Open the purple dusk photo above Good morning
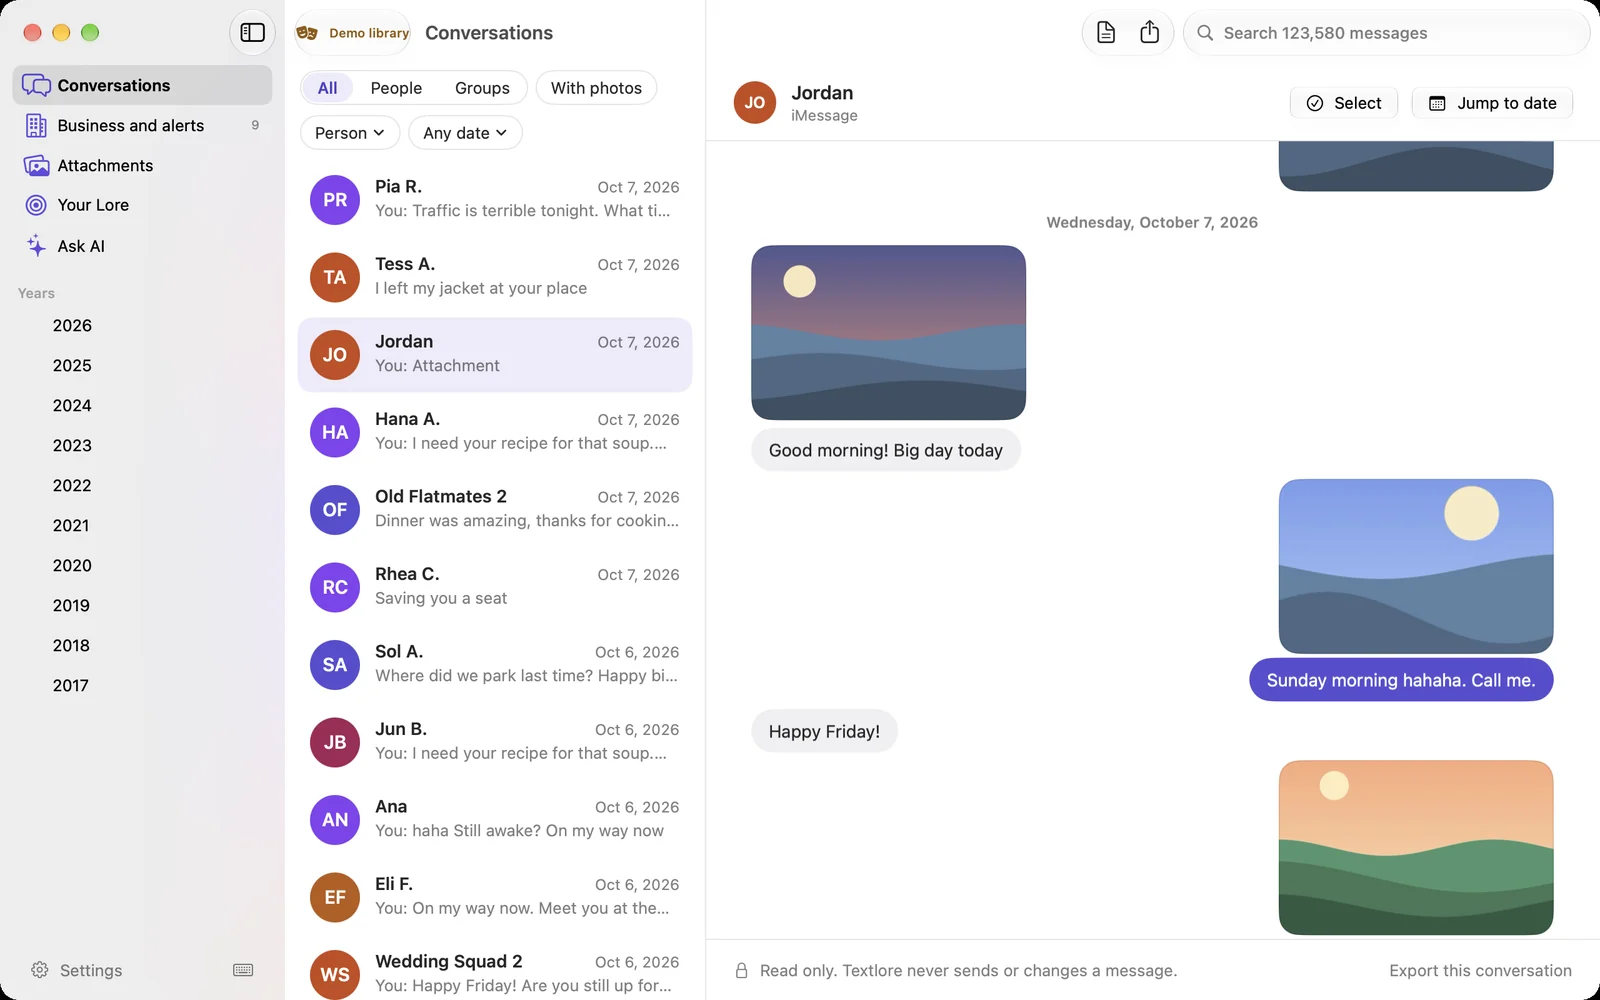Screen dimensions: 1600x1000 888,333
